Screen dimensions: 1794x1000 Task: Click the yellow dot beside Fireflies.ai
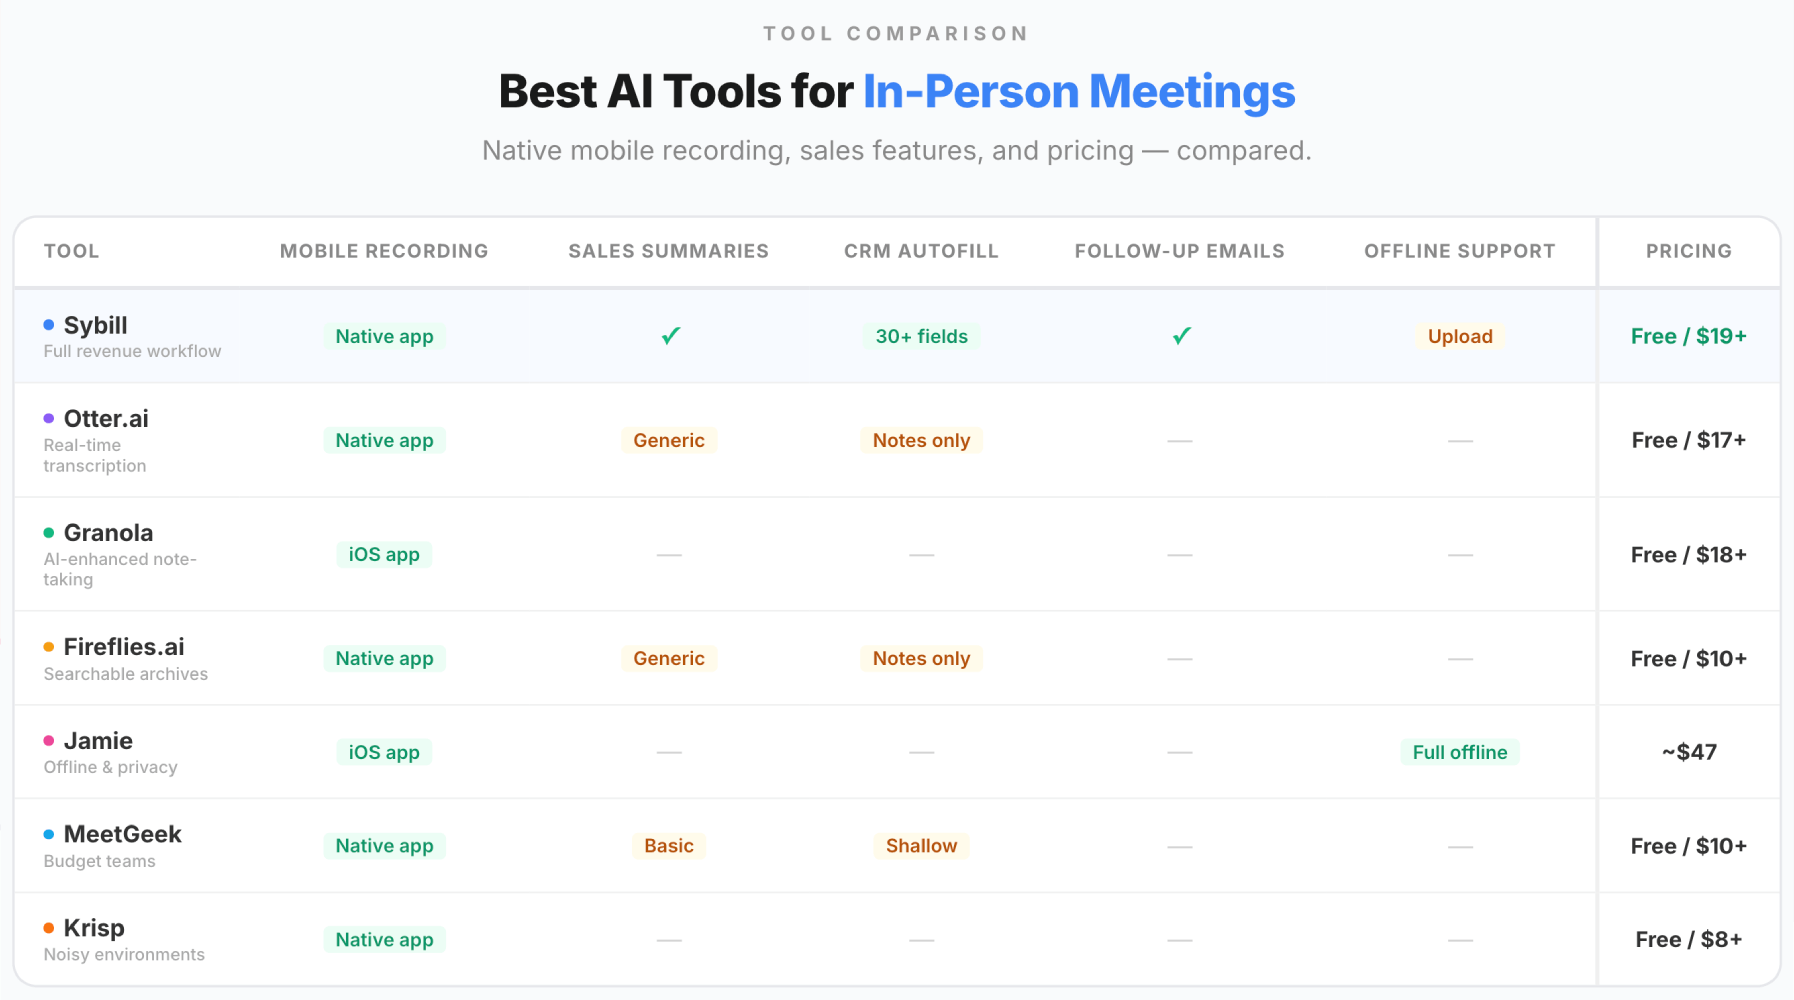(49, 647)
